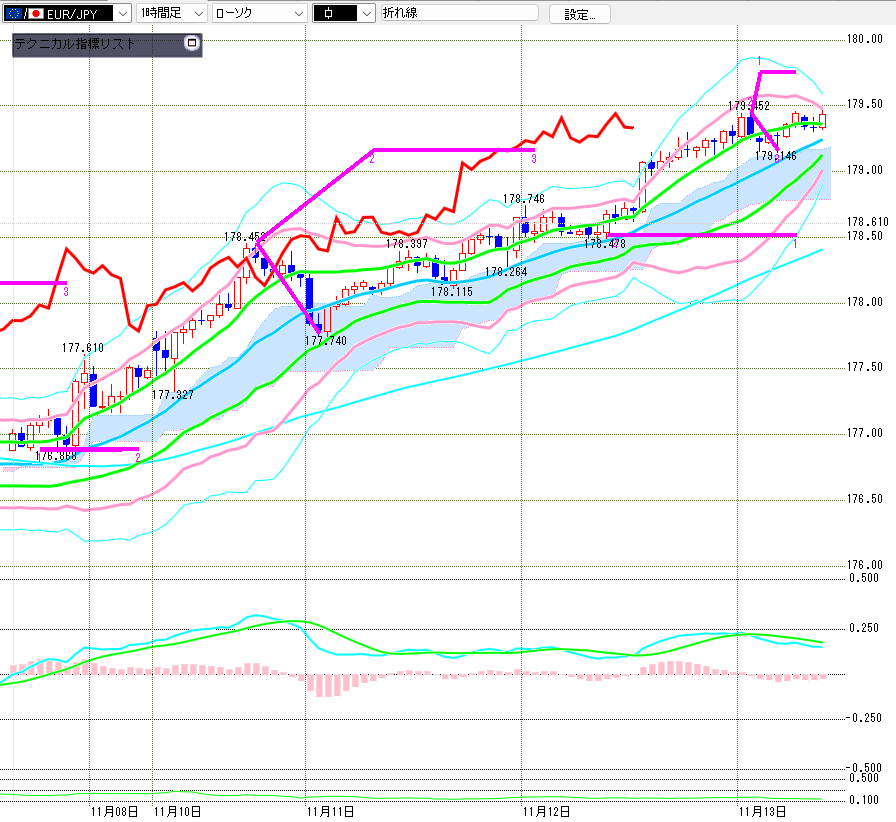Click the EU and Japan flag icon

(x=23, y=13)
